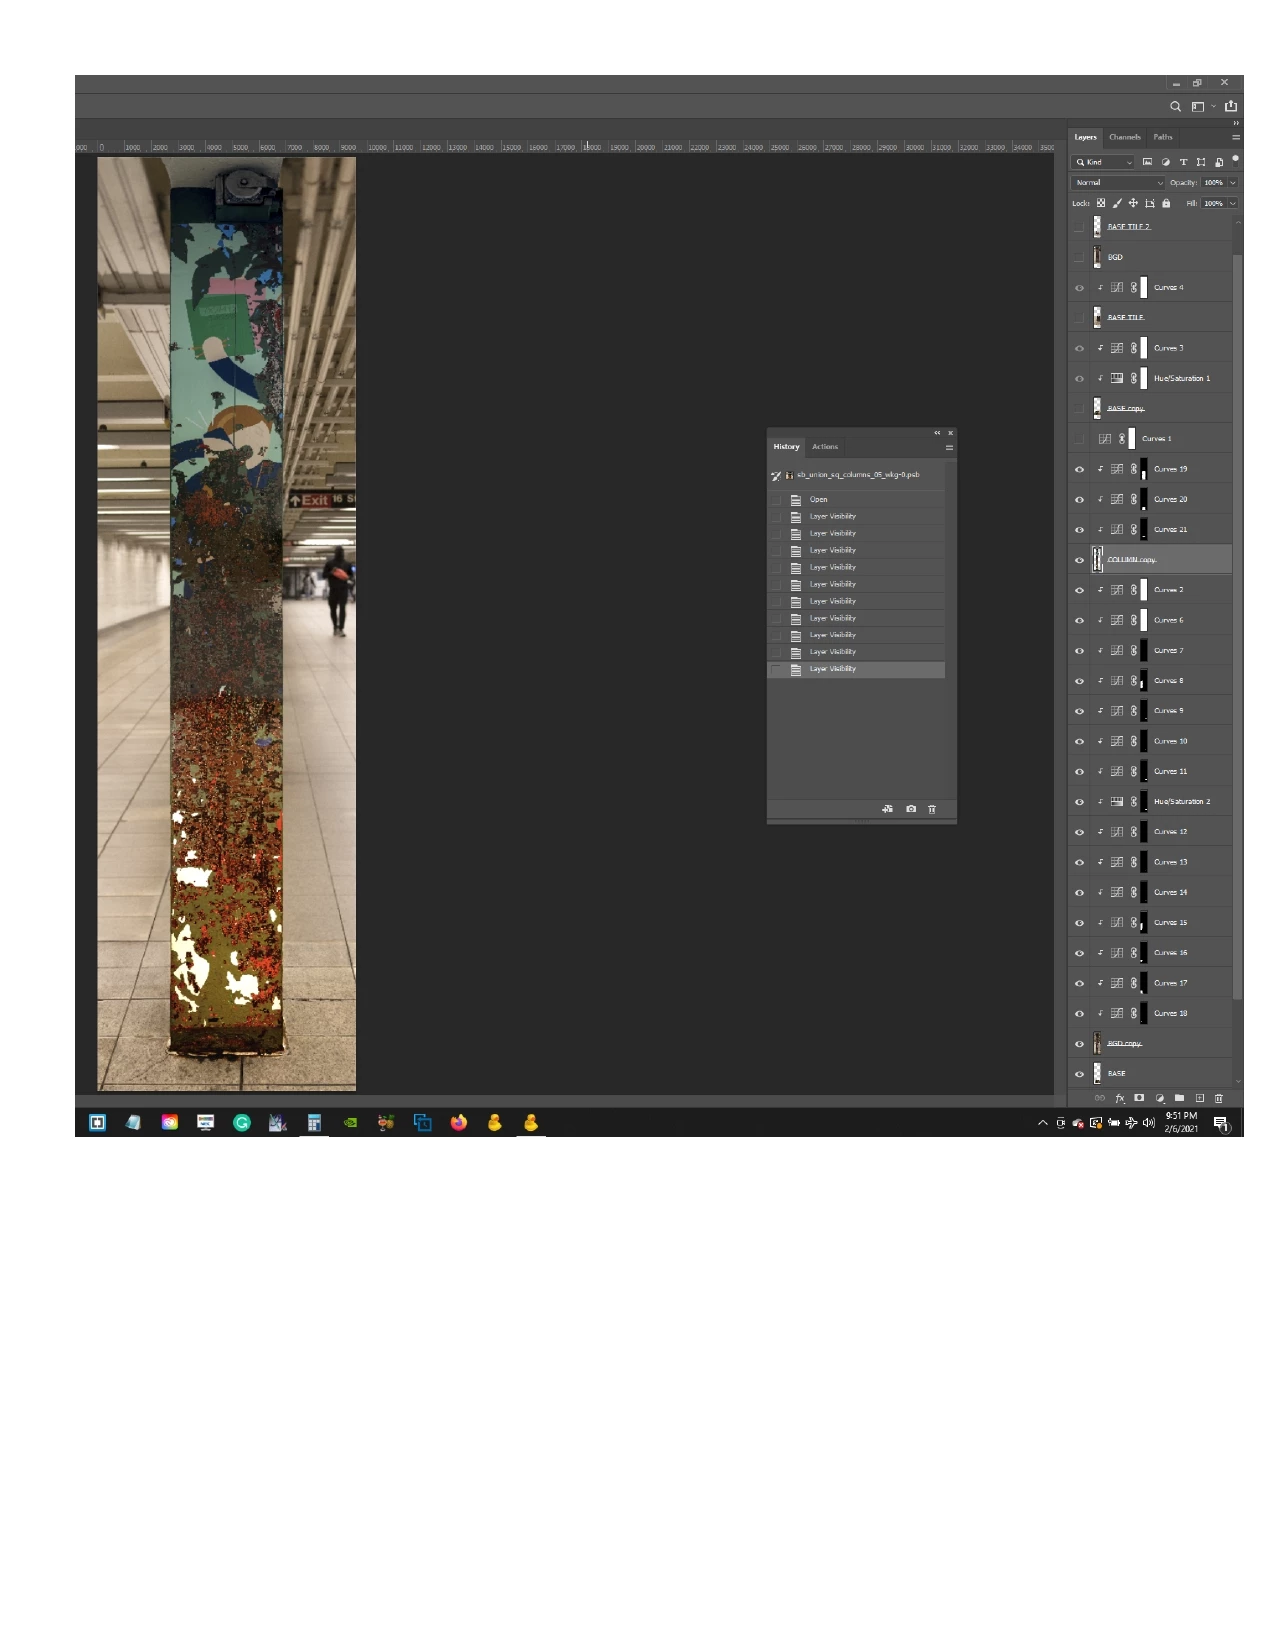Delete layer trash icon in Layers panel
This screenshot has width=1275, height=1650.
(1219, 1098)
